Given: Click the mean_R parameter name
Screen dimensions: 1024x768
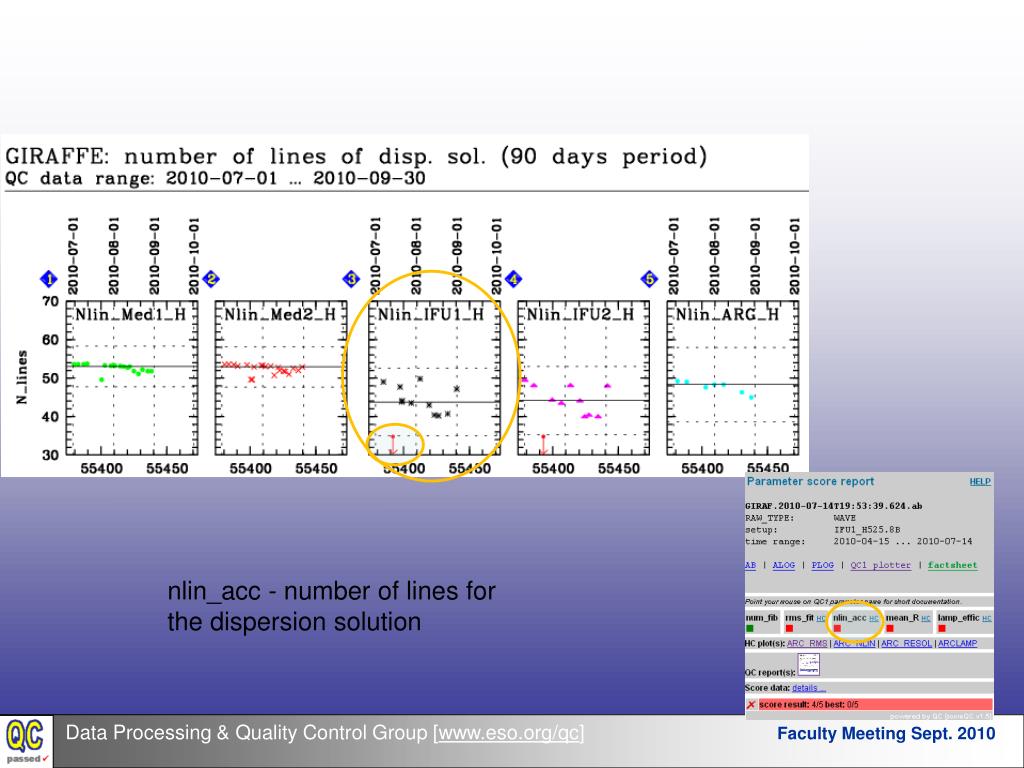Looking at the screenshot, I should [903, 618].
